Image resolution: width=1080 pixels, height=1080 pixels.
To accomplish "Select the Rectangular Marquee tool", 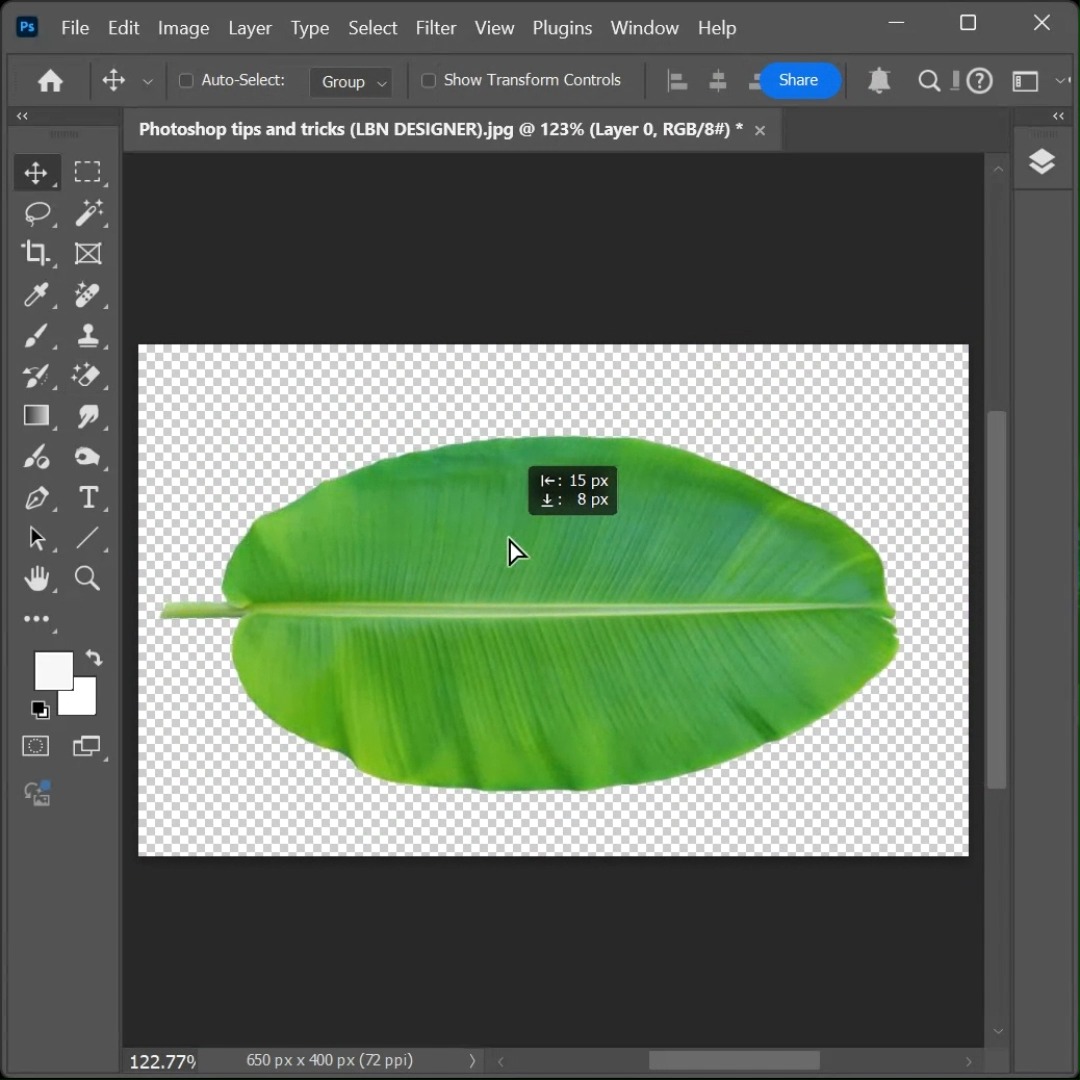I will [87, 172].
